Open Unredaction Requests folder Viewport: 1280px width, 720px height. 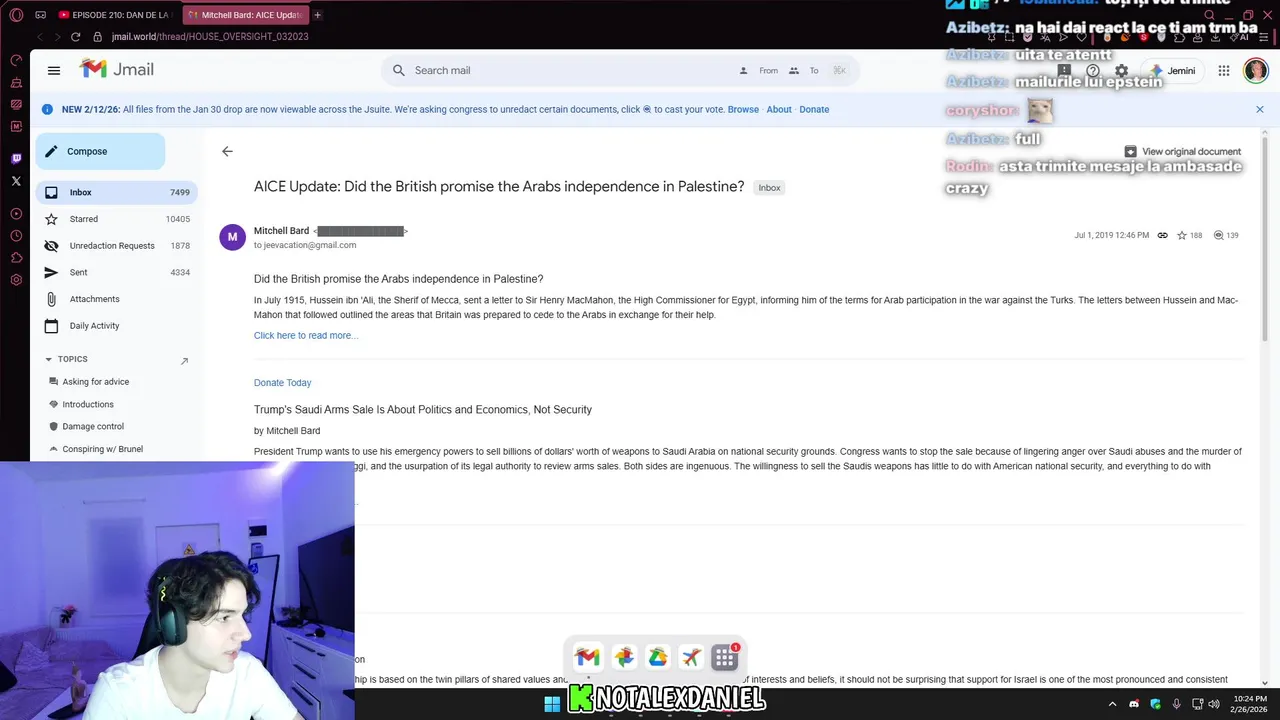[x=116, y=246]
